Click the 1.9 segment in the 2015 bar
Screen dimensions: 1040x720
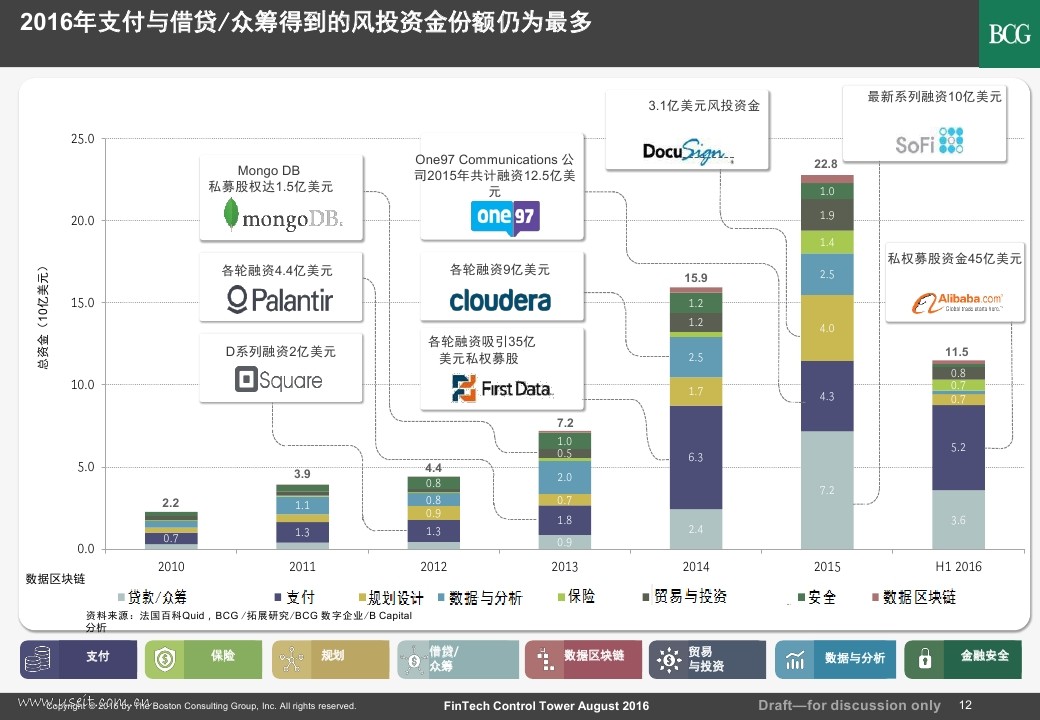click(x=827, y=215)
